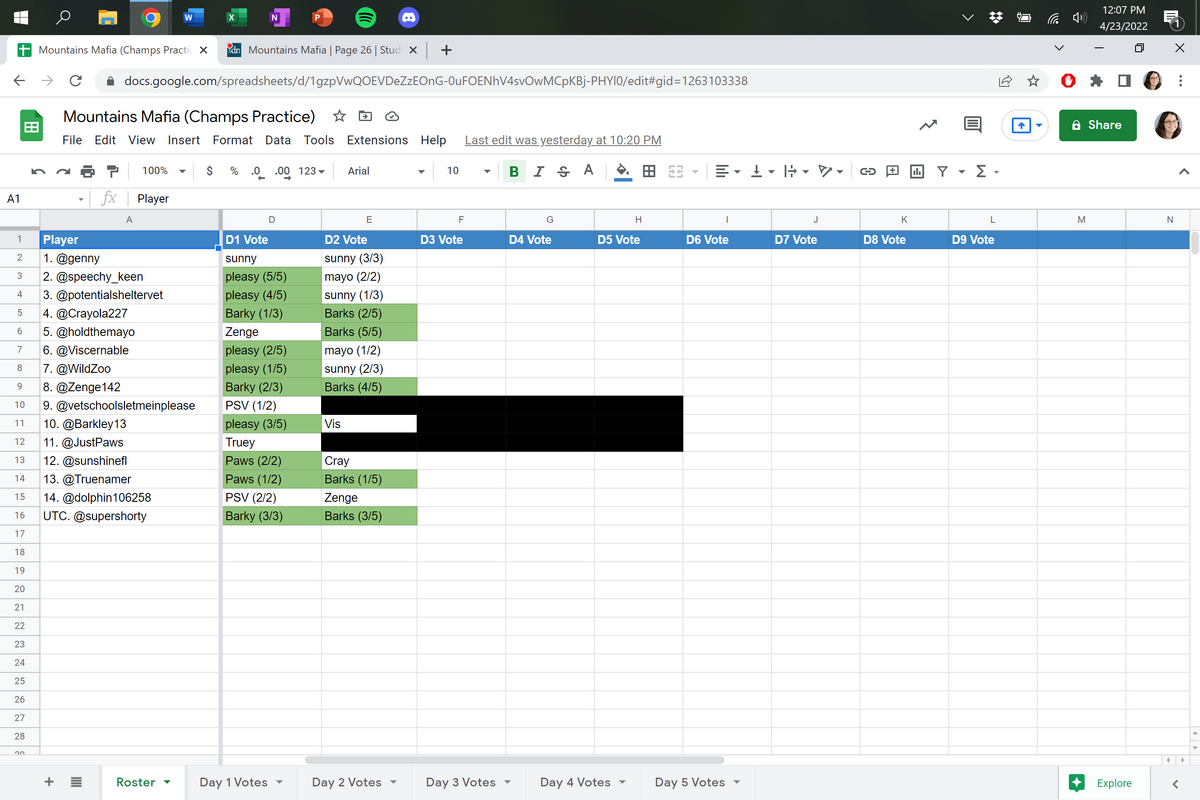Toggle italic formatting
1200x800 pixels.
pos(539,171)
